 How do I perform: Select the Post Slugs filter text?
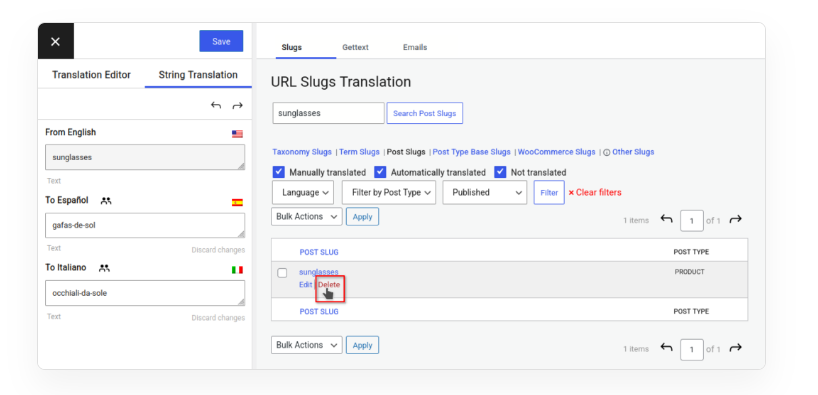[406, 152]
